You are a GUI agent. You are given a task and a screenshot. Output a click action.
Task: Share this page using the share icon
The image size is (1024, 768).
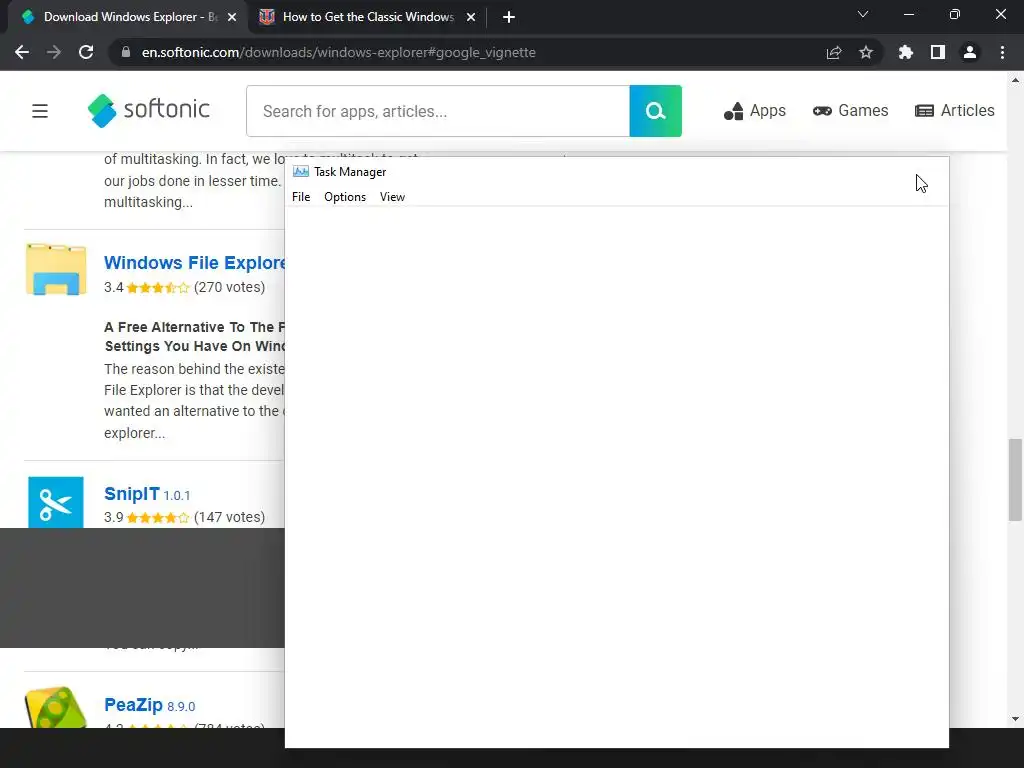[834, 52]
